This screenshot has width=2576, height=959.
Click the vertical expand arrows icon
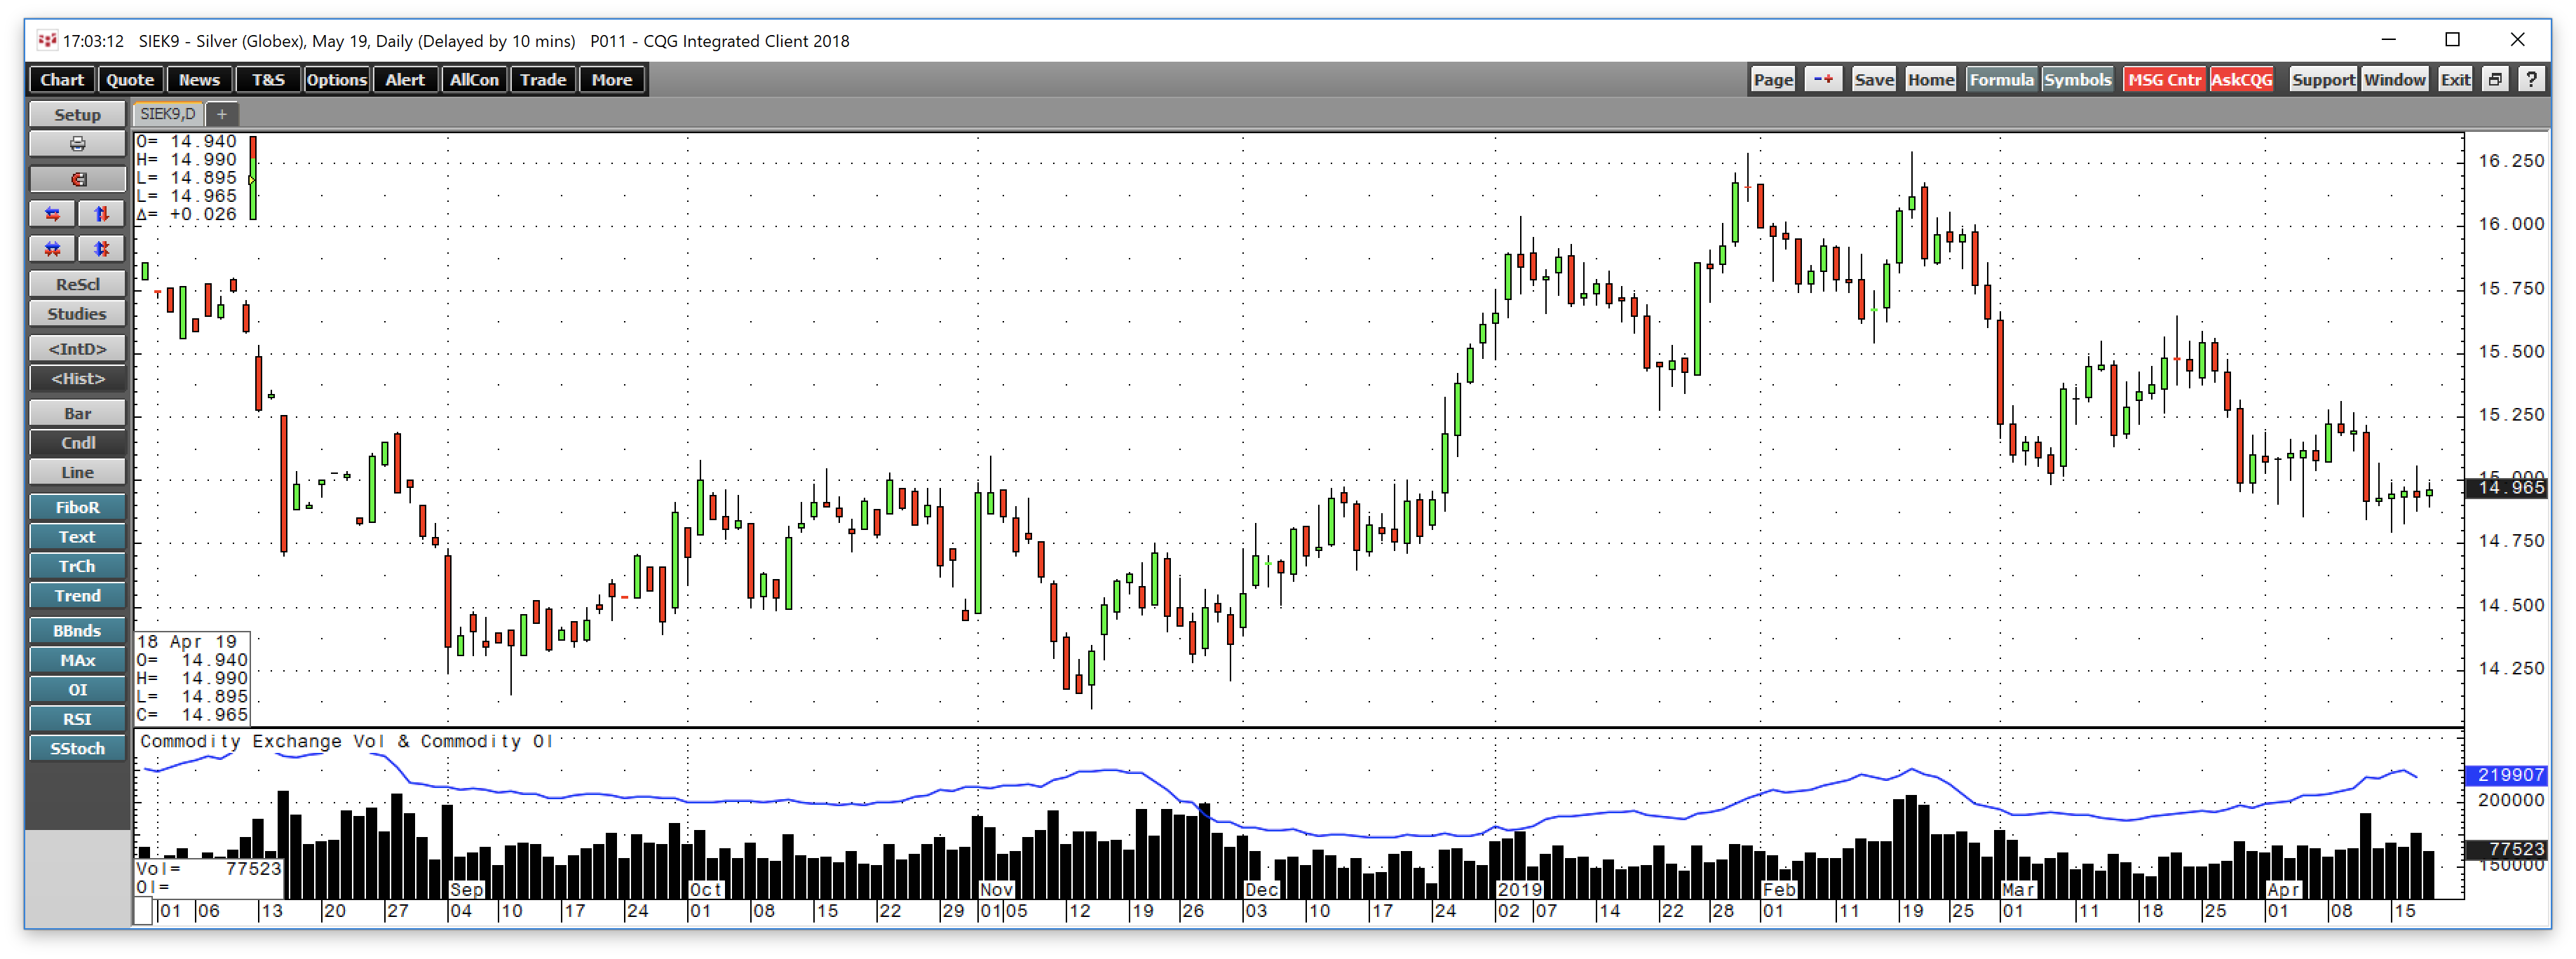pos(101,214)
